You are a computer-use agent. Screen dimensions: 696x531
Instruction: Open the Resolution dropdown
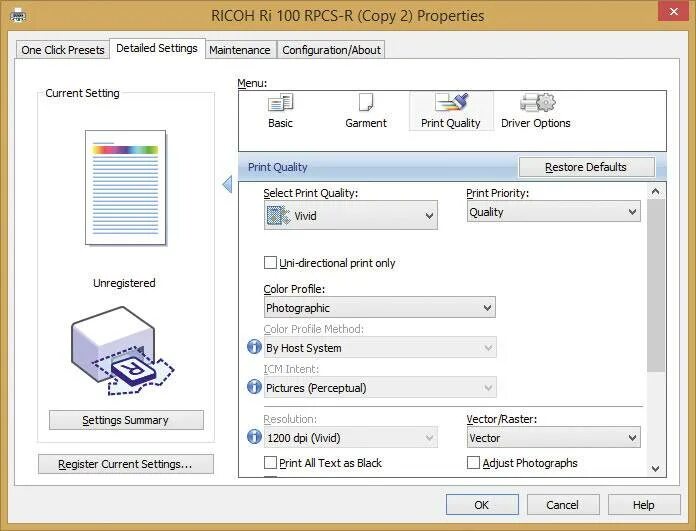point(351,438)
